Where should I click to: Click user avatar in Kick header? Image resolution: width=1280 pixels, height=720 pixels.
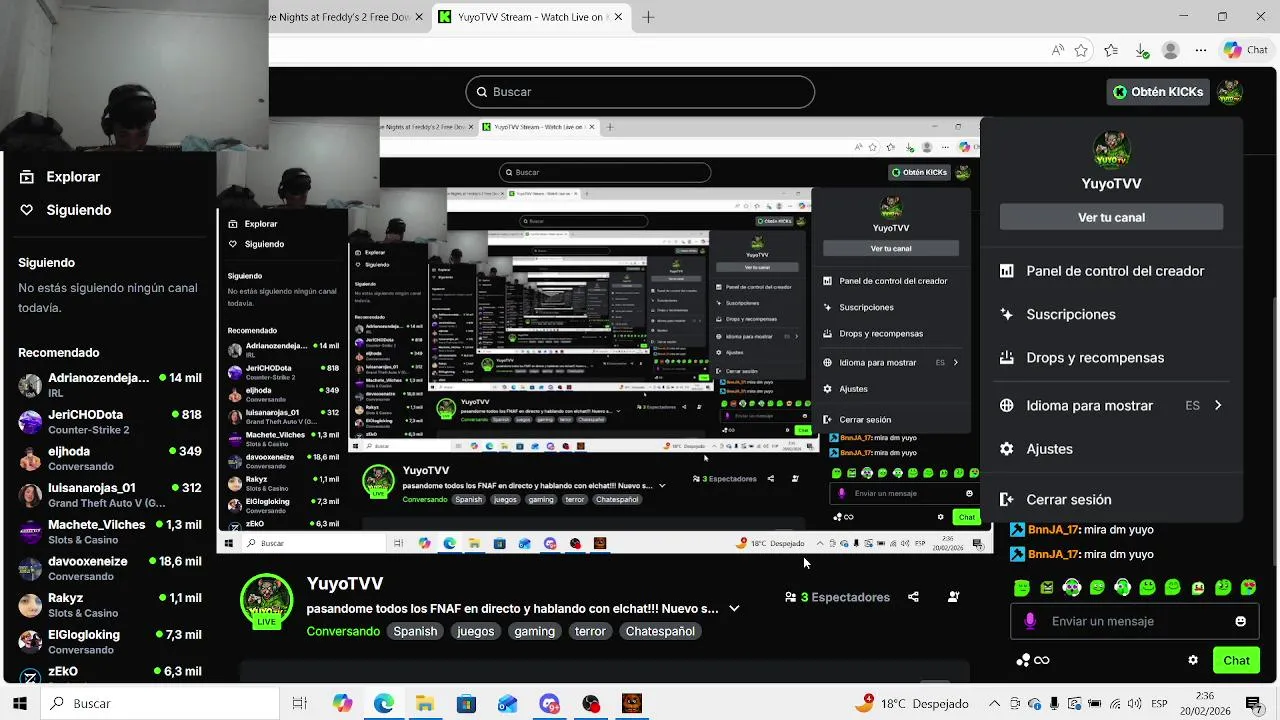[x=1230, y=92]
